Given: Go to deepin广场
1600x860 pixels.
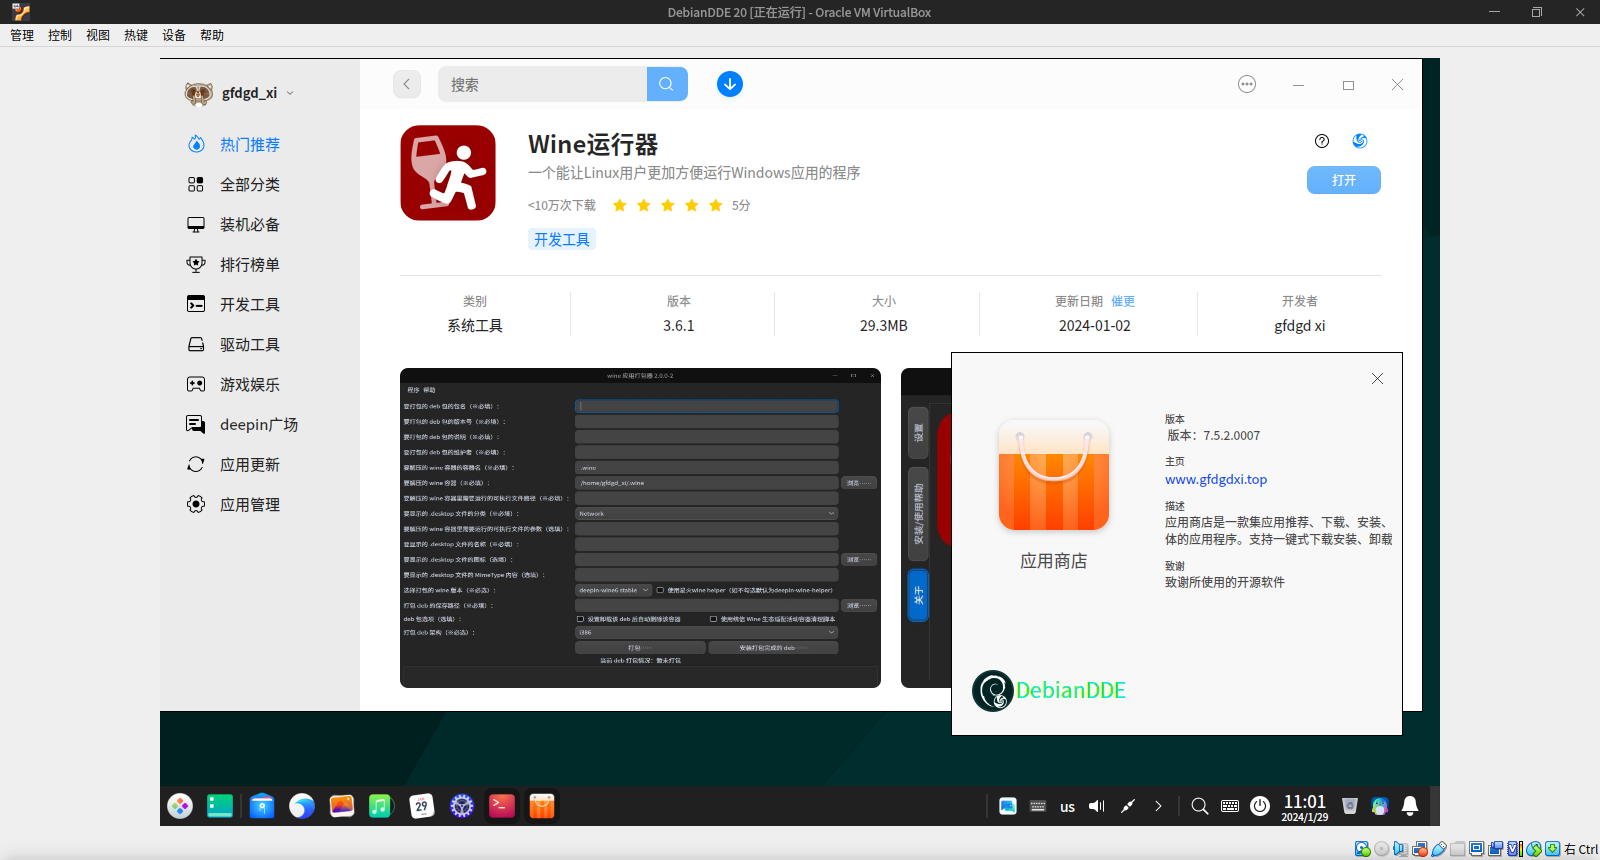Looking at the screenshot, I should coord(260,424).
